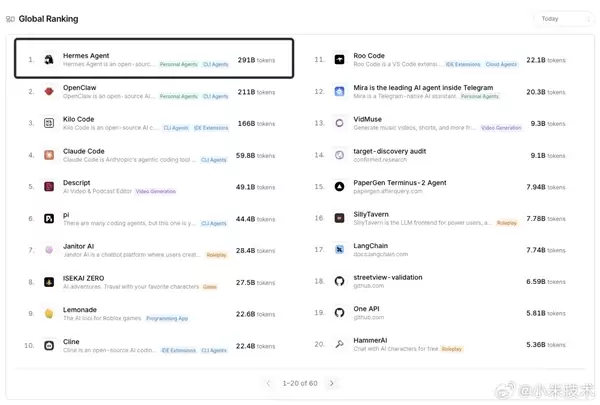Image resolution: width=600 pixels, height=405 pixels.
Task: Click the Descript app icon
Action: pyautogui.click(x=49, y=186)
